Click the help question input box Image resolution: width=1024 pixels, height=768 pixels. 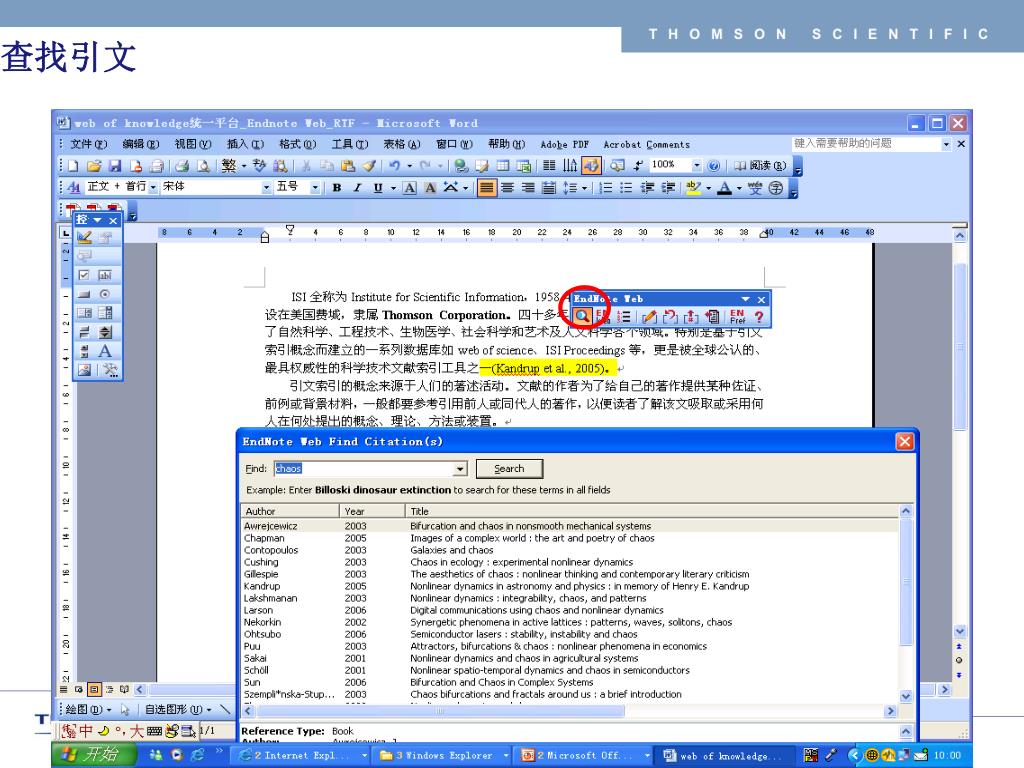[x=867, y=144]
